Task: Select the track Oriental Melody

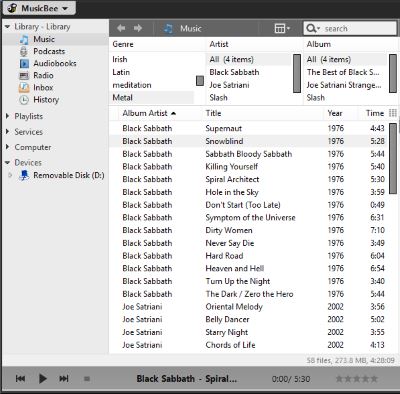Action: pos(234,307)
